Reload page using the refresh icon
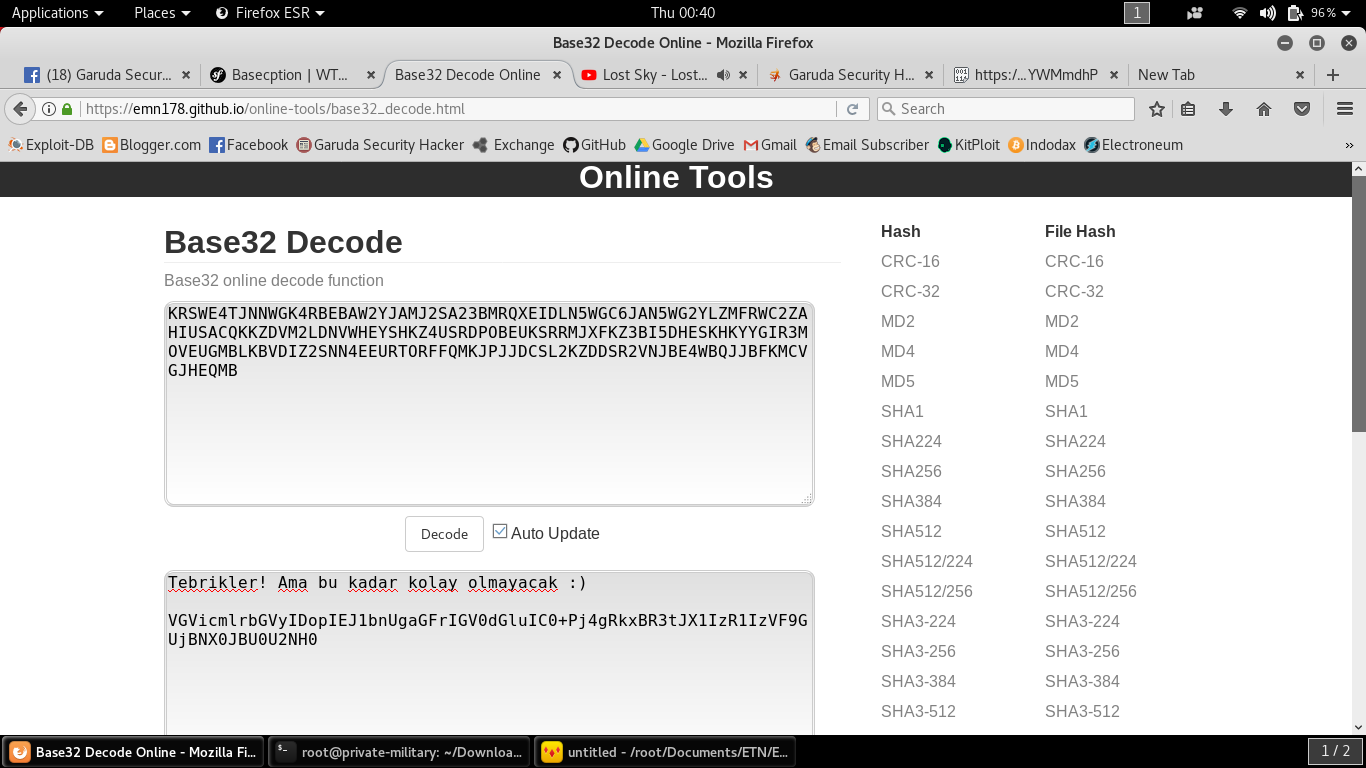The image size is (1366, 768). click(x=852, y=109)
